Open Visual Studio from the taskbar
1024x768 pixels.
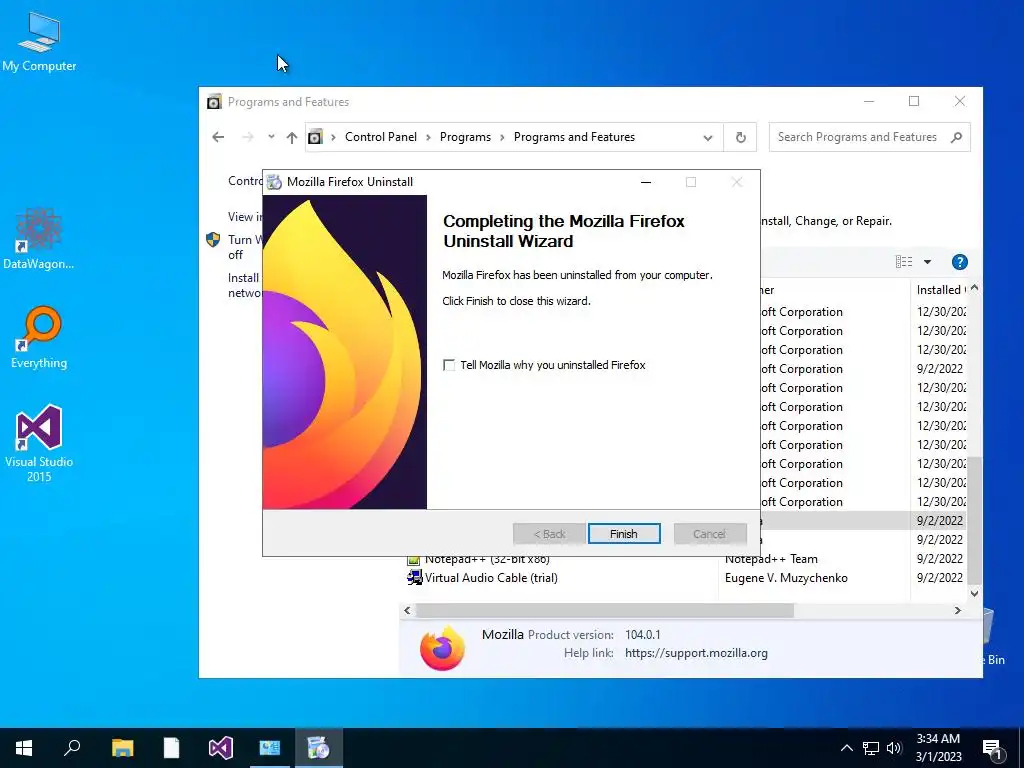[221, 748]
